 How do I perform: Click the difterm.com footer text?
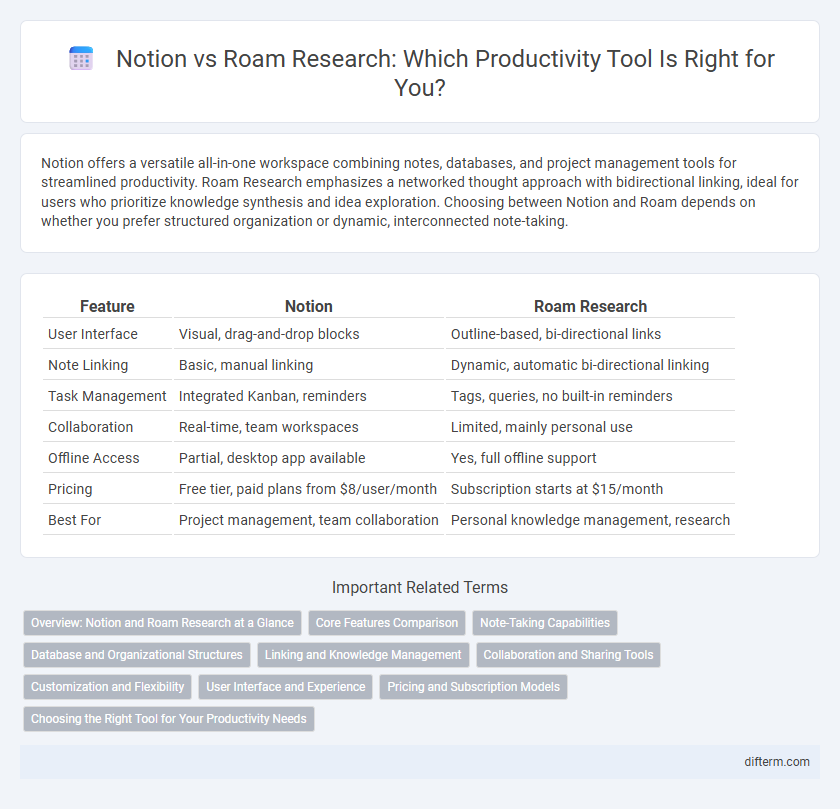coord(777,762)
